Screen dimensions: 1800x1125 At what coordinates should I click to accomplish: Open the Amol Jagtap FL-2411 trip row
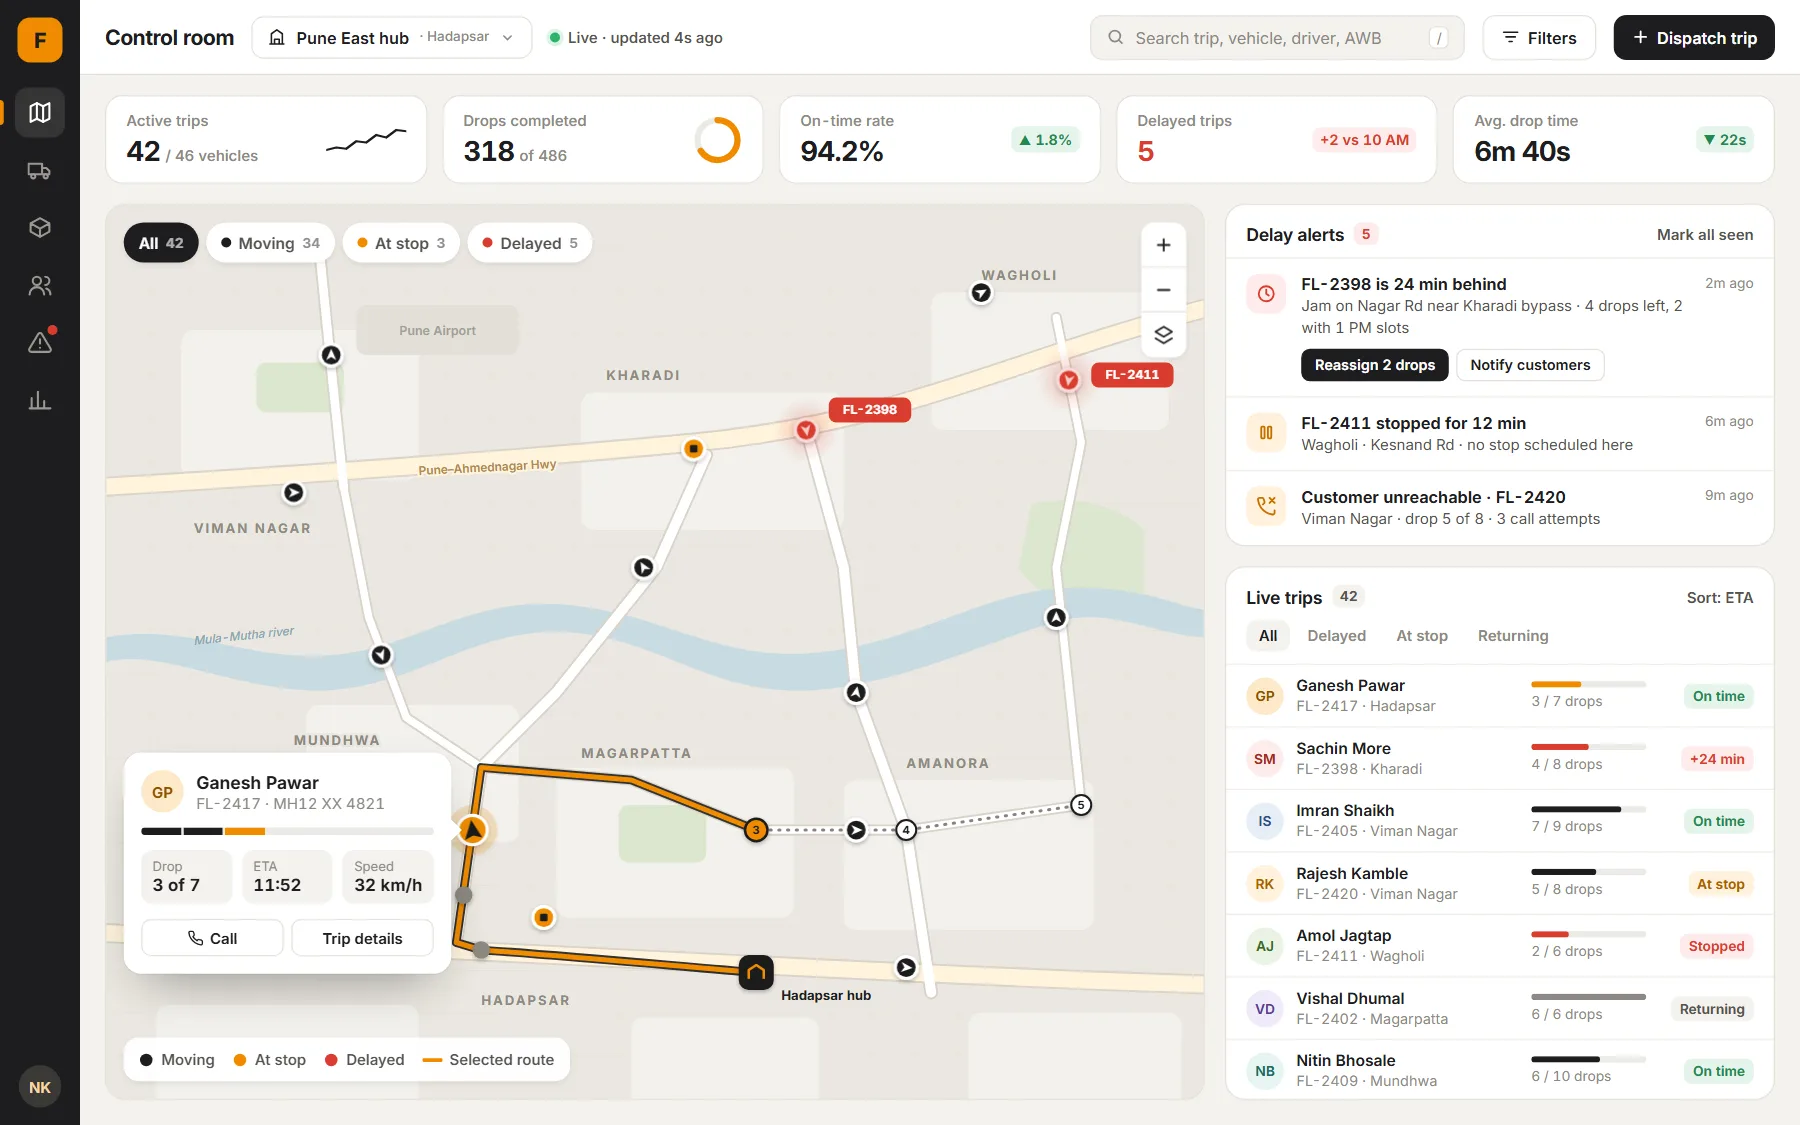pyautogui.click(x=1500, y=946)
